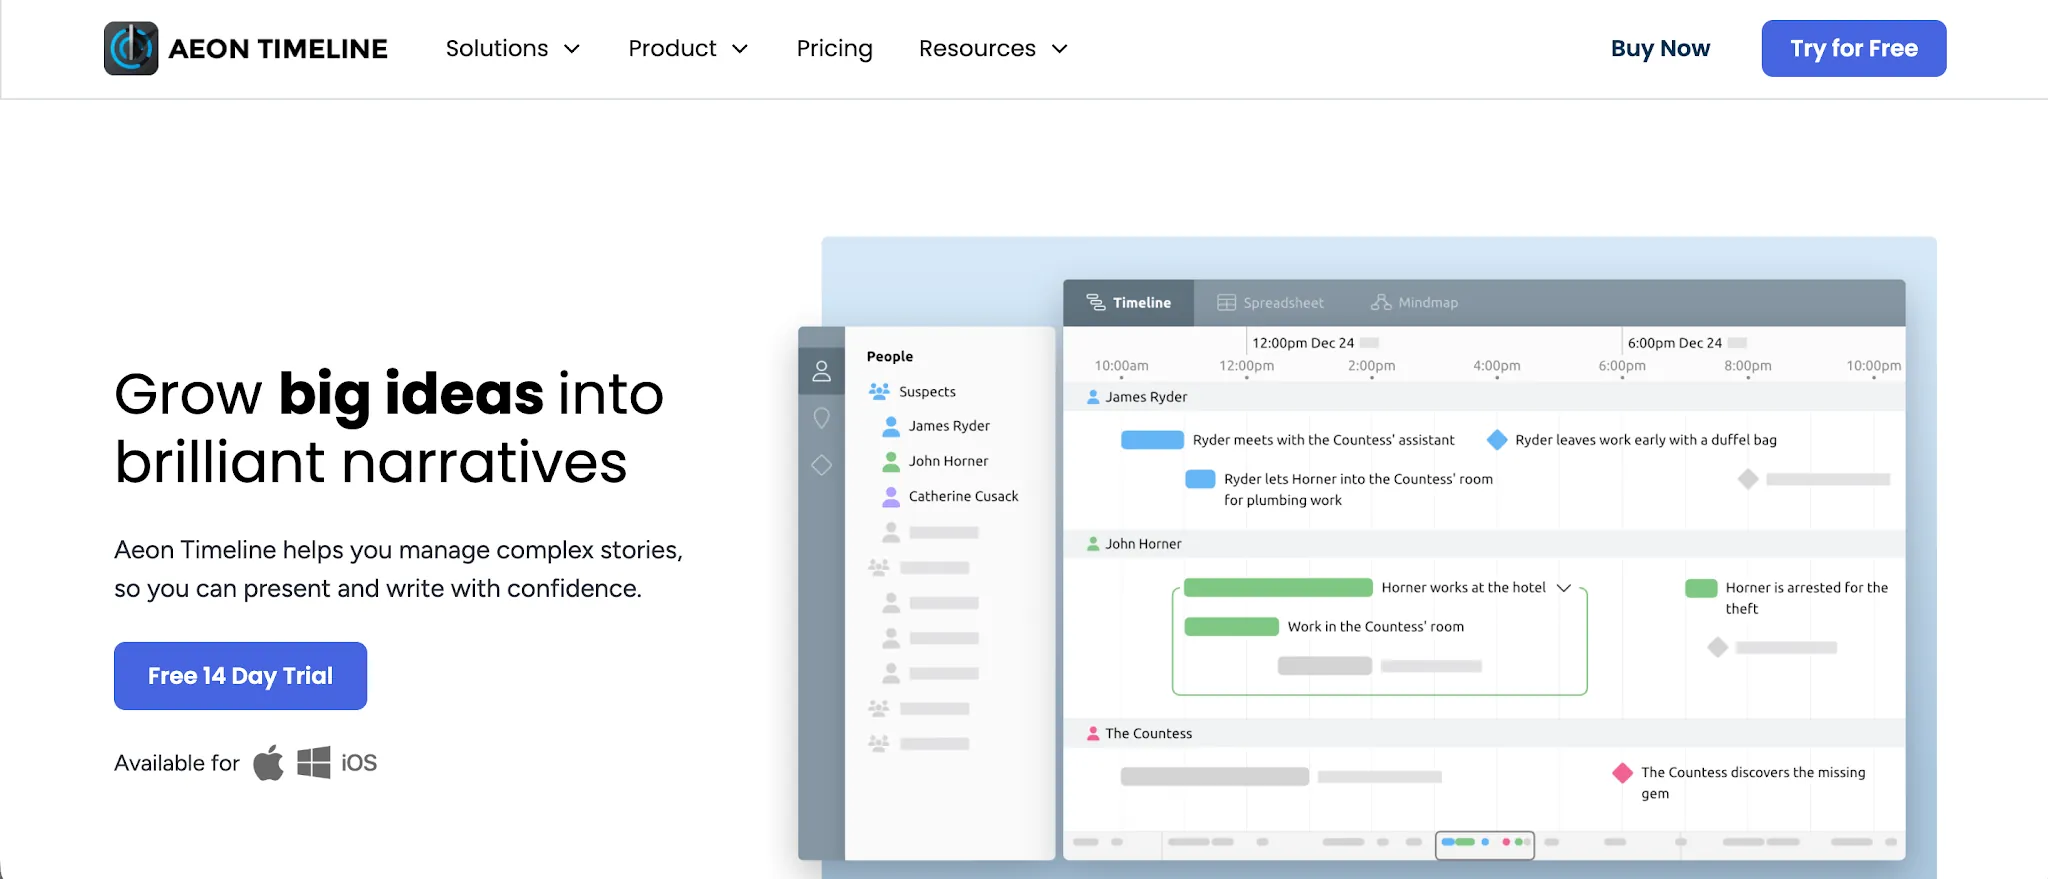Click the People panel heading
2048x879 pixels.
tap(890, 356)
